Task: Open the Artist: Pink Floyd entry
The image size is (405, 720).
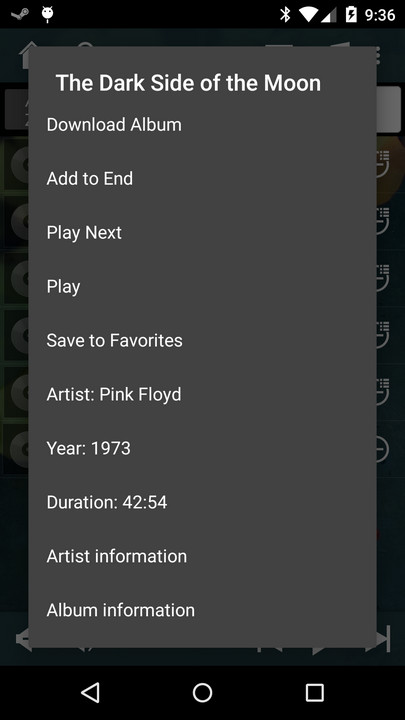Action: [x=202, y=394]
